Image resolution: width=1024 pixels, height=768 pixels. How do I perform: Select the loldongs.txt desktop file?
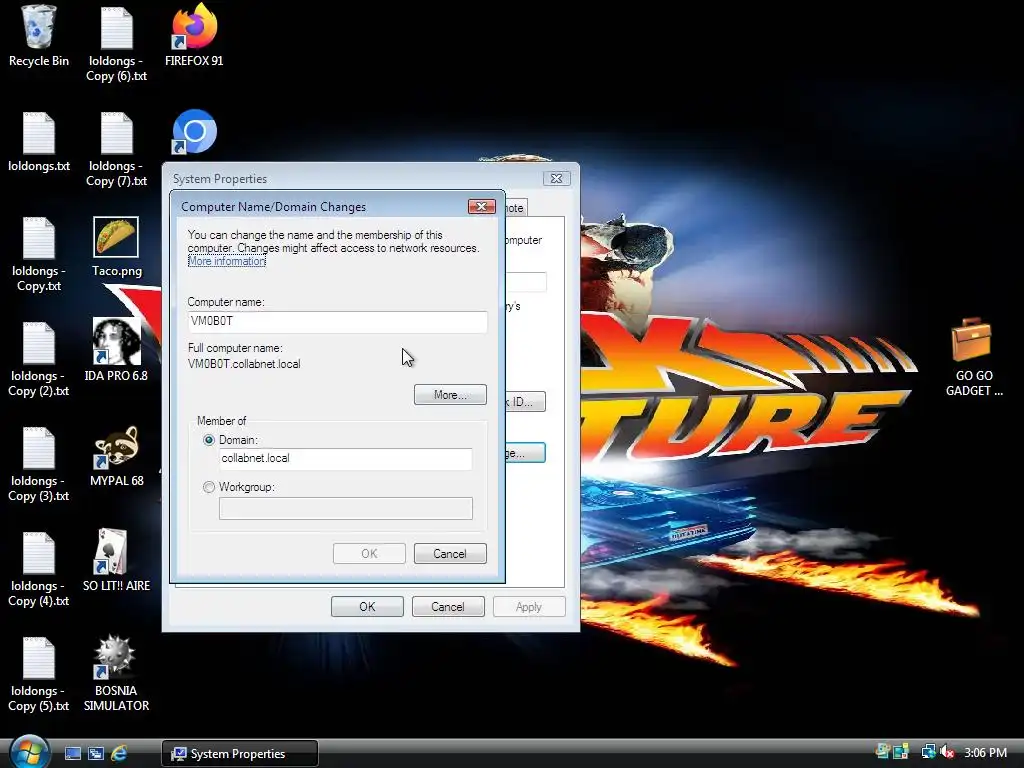[x=39, y=142]
